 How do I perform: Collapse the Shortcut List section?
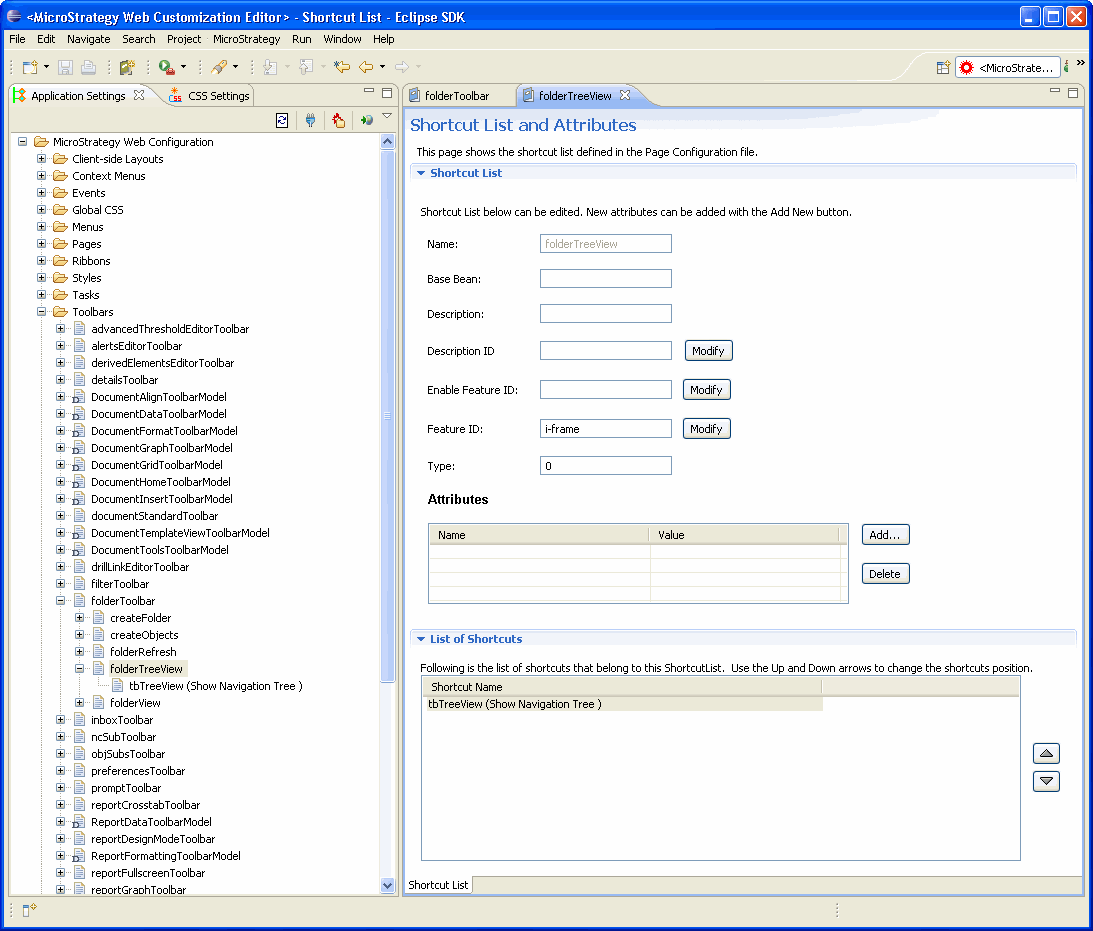click(x=421, y=173)
